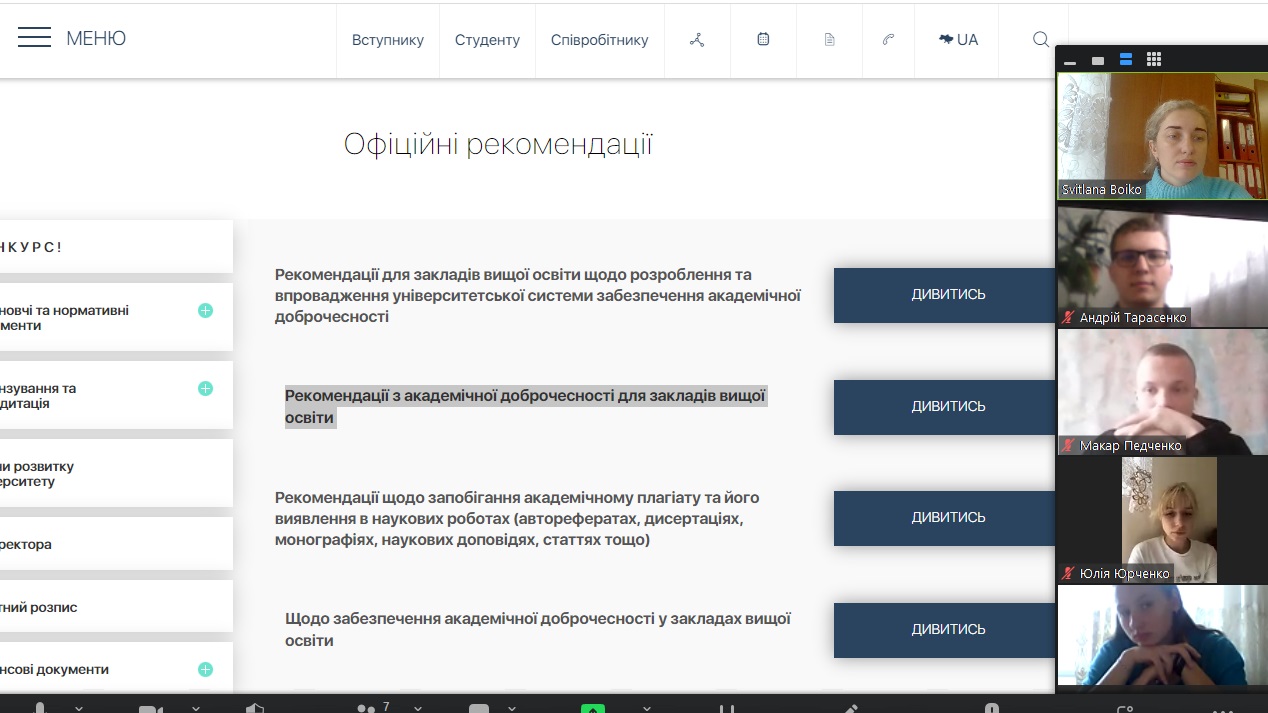Open site search via magnifier icon
Viewport: 1268px width, 713px height.
[x=1041, y=40]
